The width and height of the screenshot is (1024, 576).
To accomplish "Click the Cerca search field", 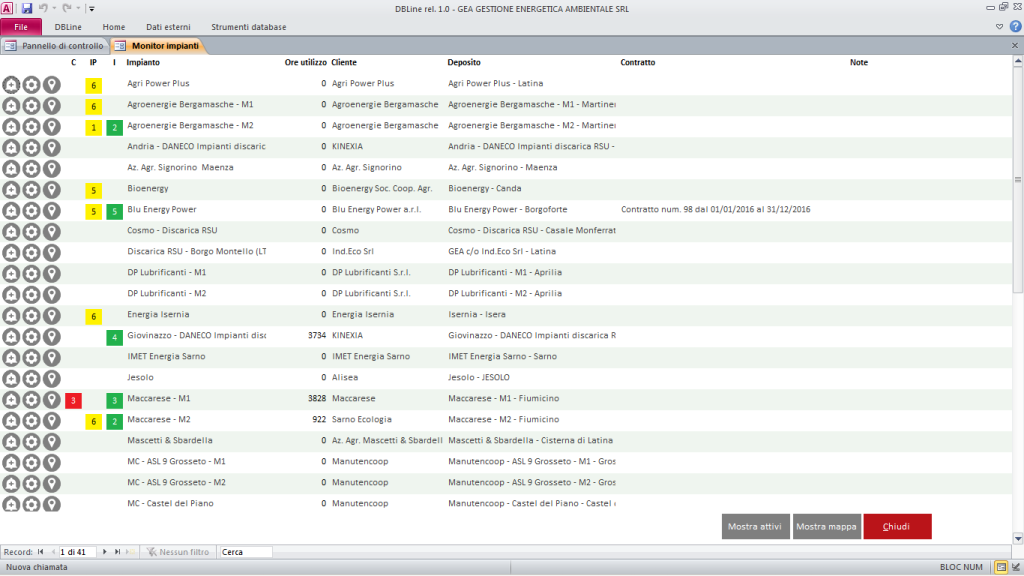I will pyautogui.click(x=246, y=552).
